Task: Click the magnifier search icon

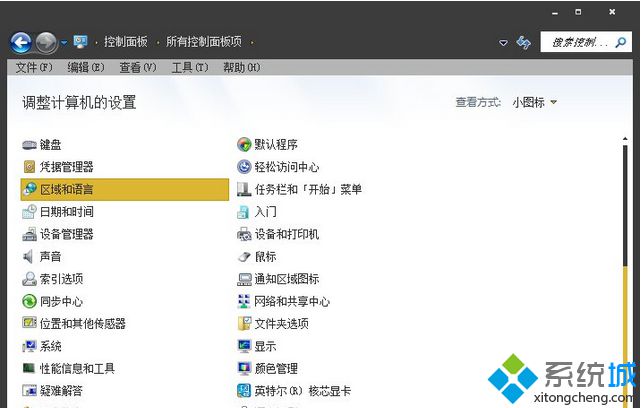Action: [x=621, y=42]
